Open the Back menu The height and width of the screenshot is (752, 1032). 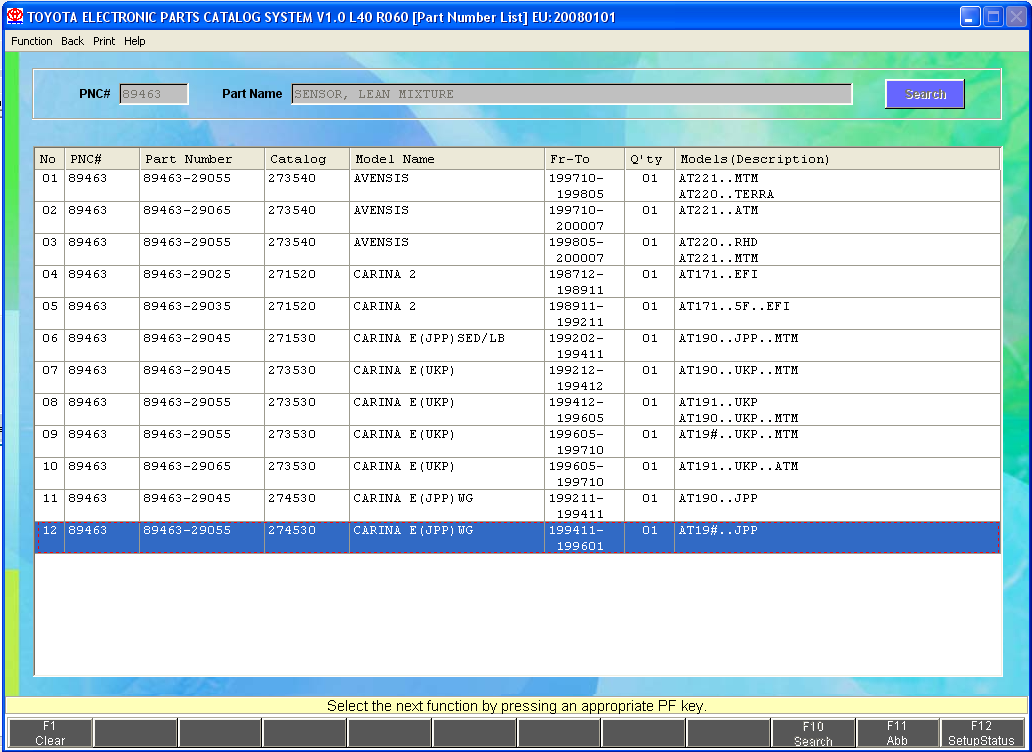click(x=72, y=41)
